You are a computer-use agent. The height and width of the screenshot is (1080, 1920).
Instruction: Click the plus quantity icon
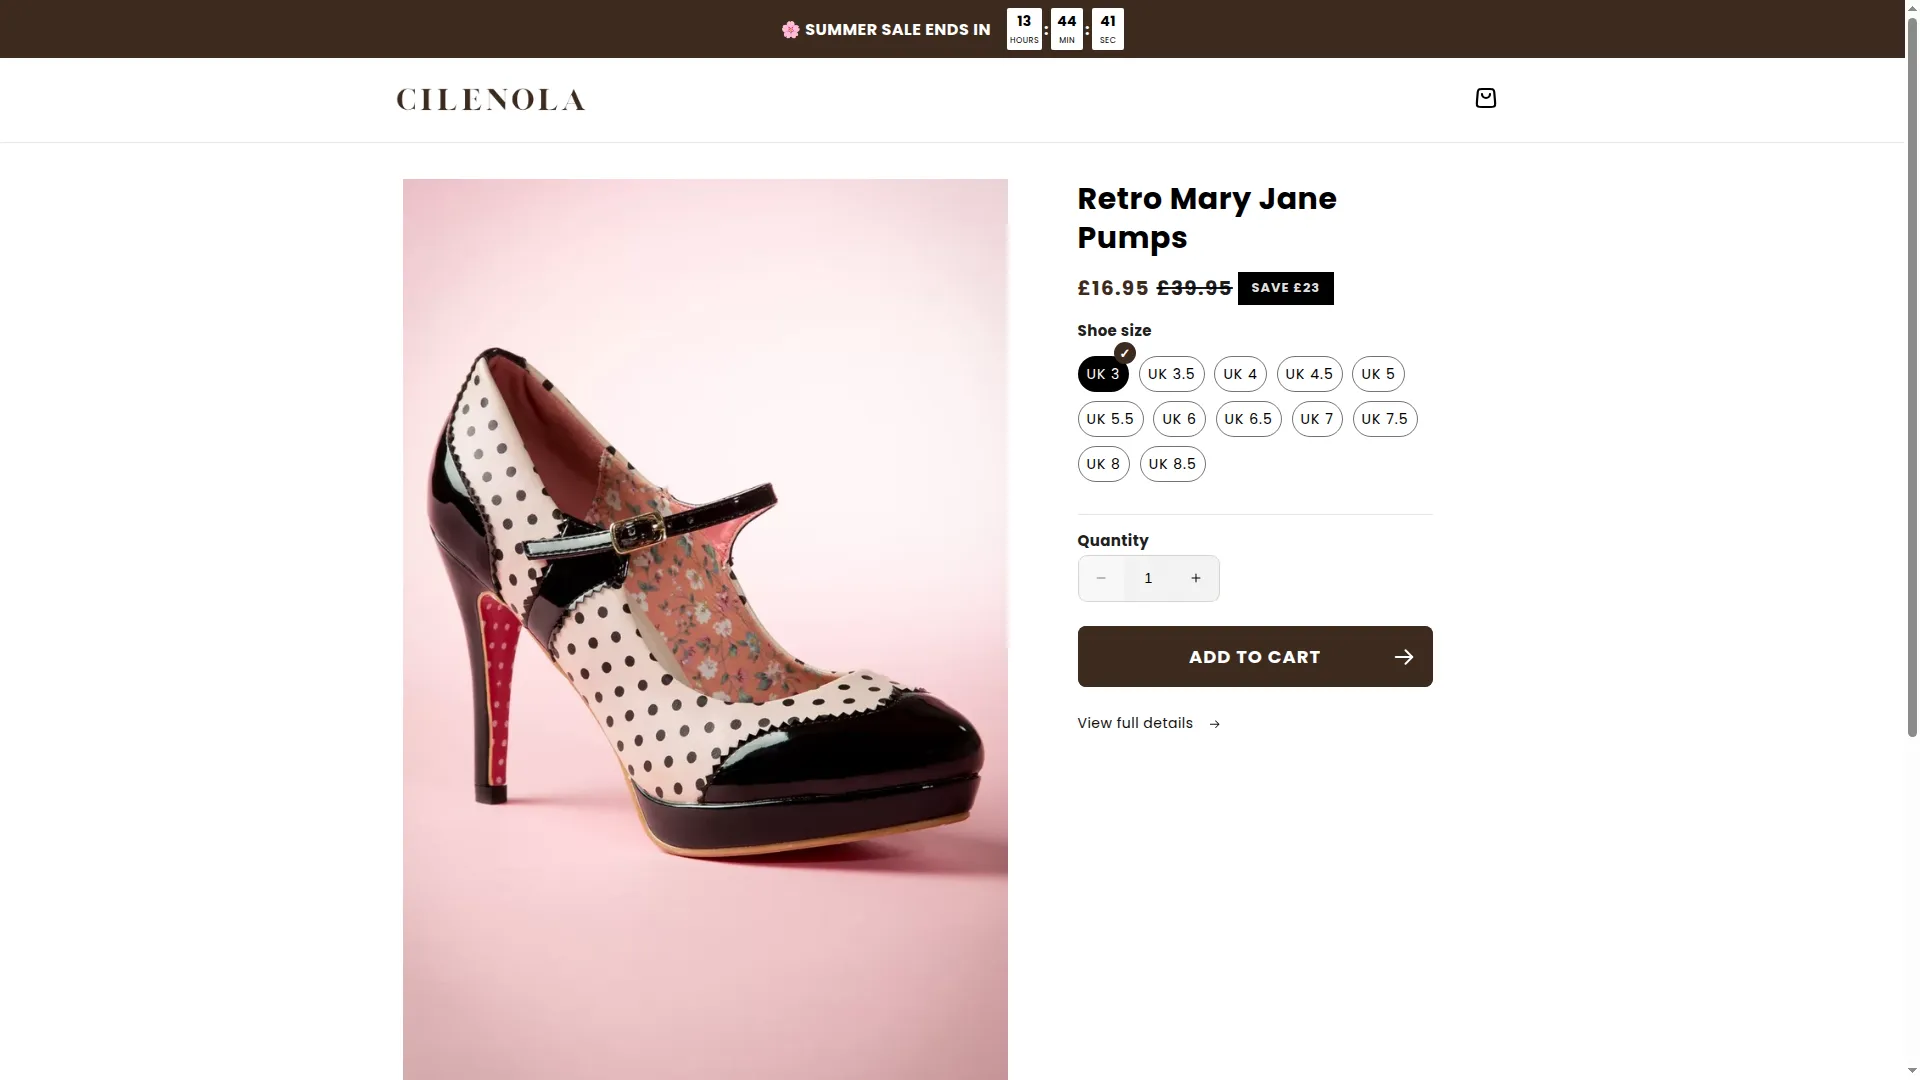pyautogui.click(x=1195, y=578)
